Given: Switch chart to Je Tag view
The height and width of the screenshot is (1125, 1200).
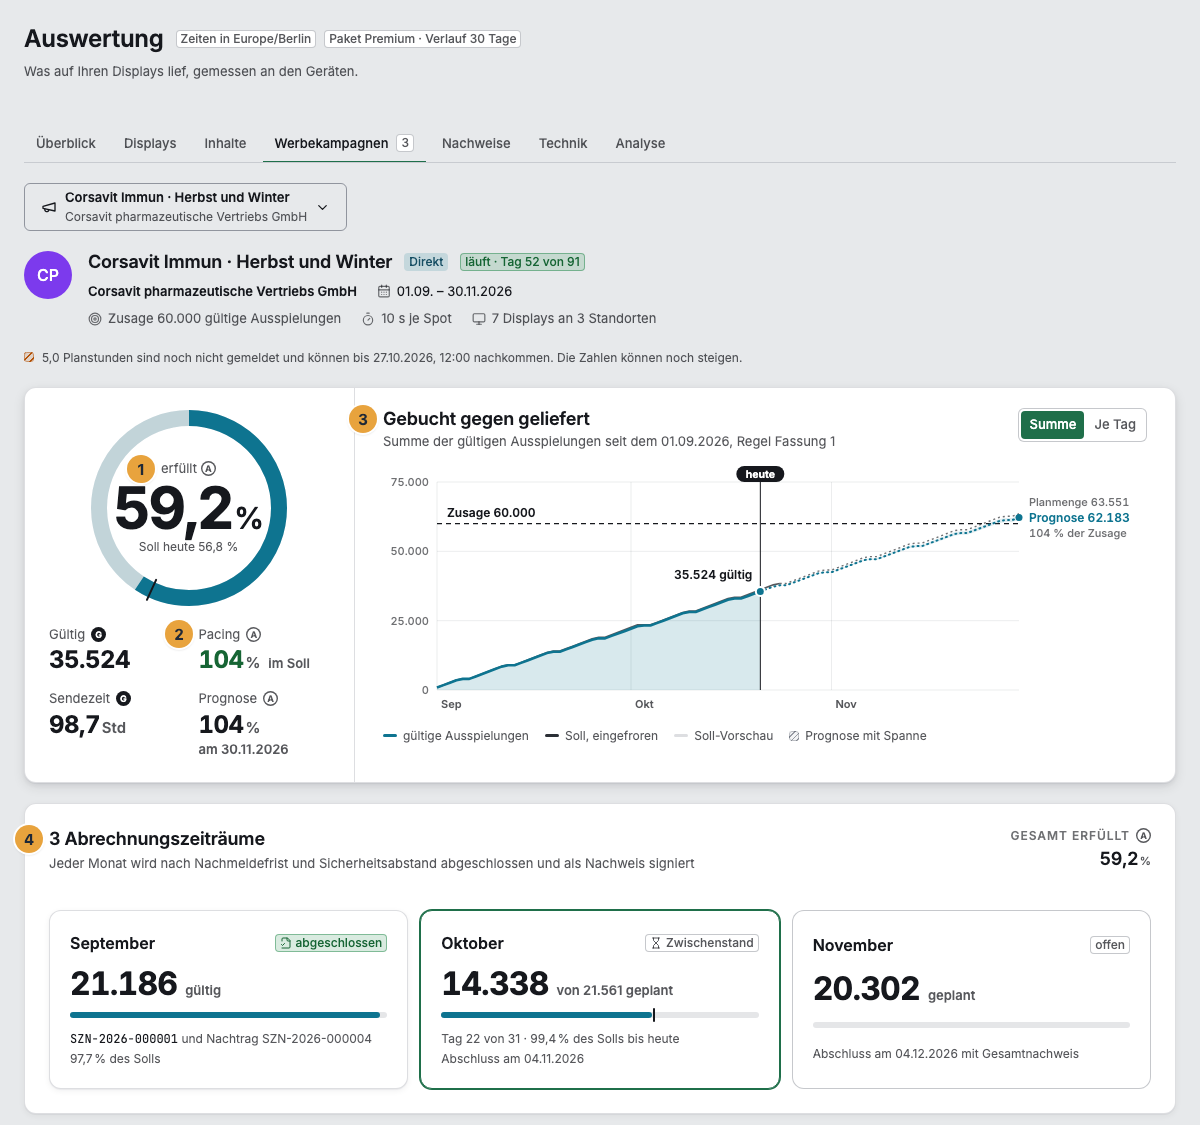Looking at the screenshot, I should [1115, 424].
